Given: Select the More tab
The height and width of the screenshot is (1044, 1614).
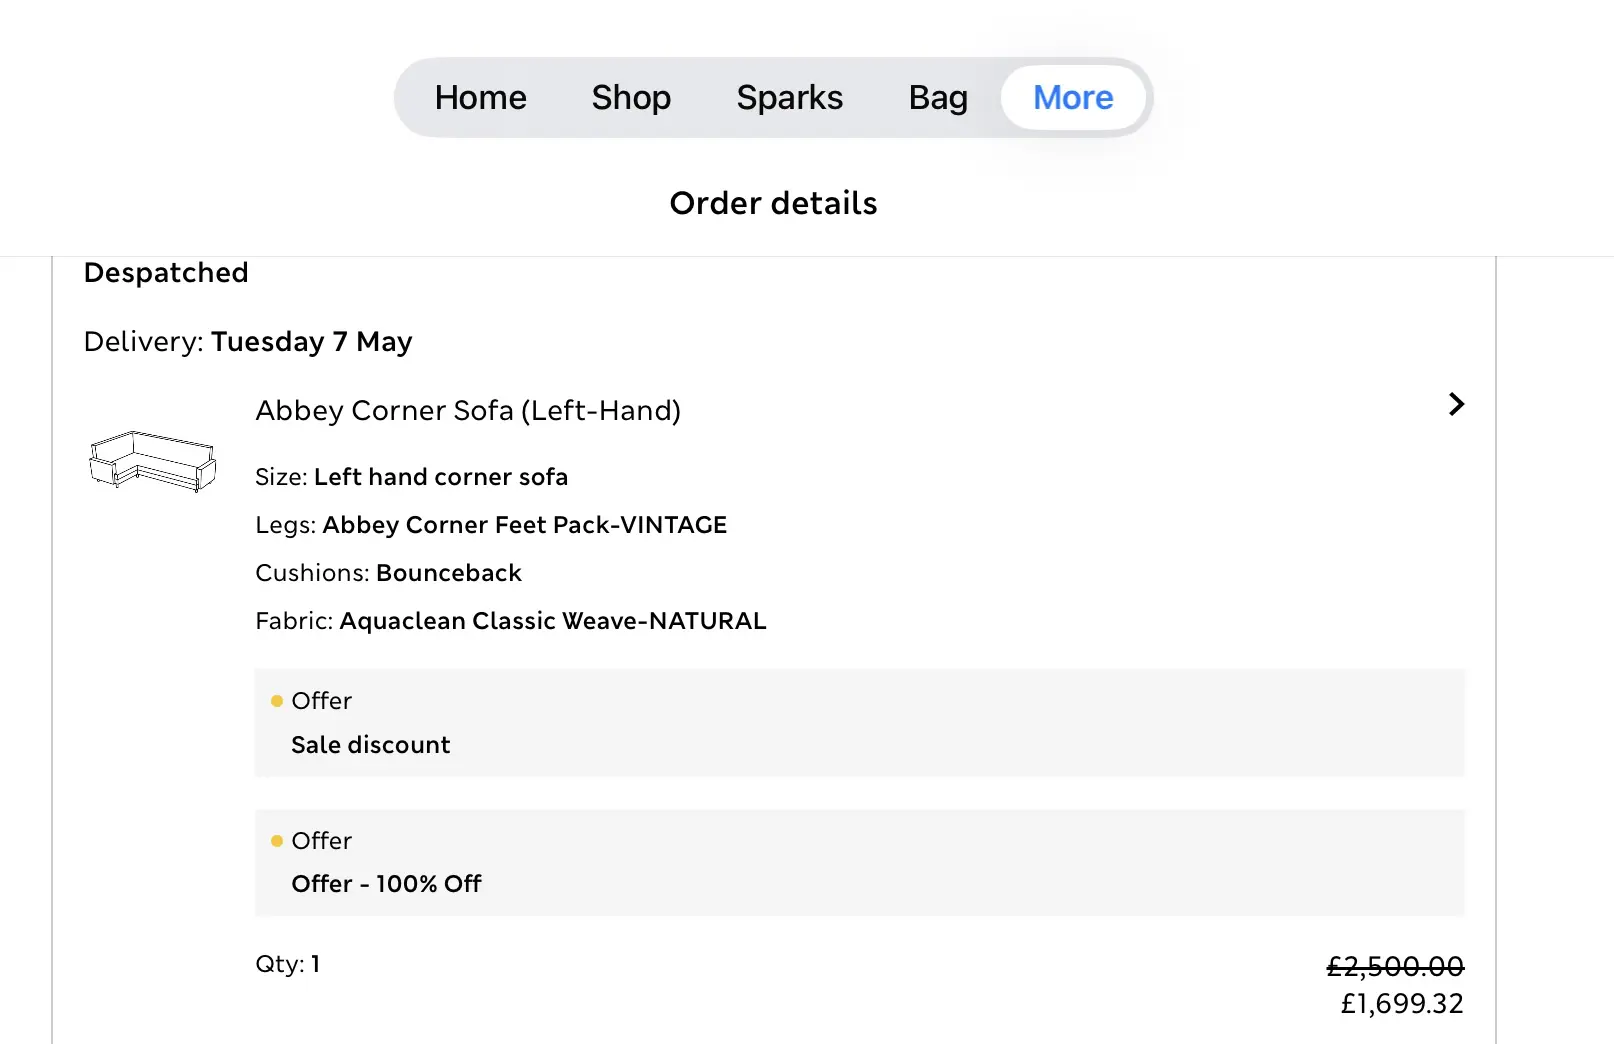Looking at the screenshot, I should click(1073, 98).
